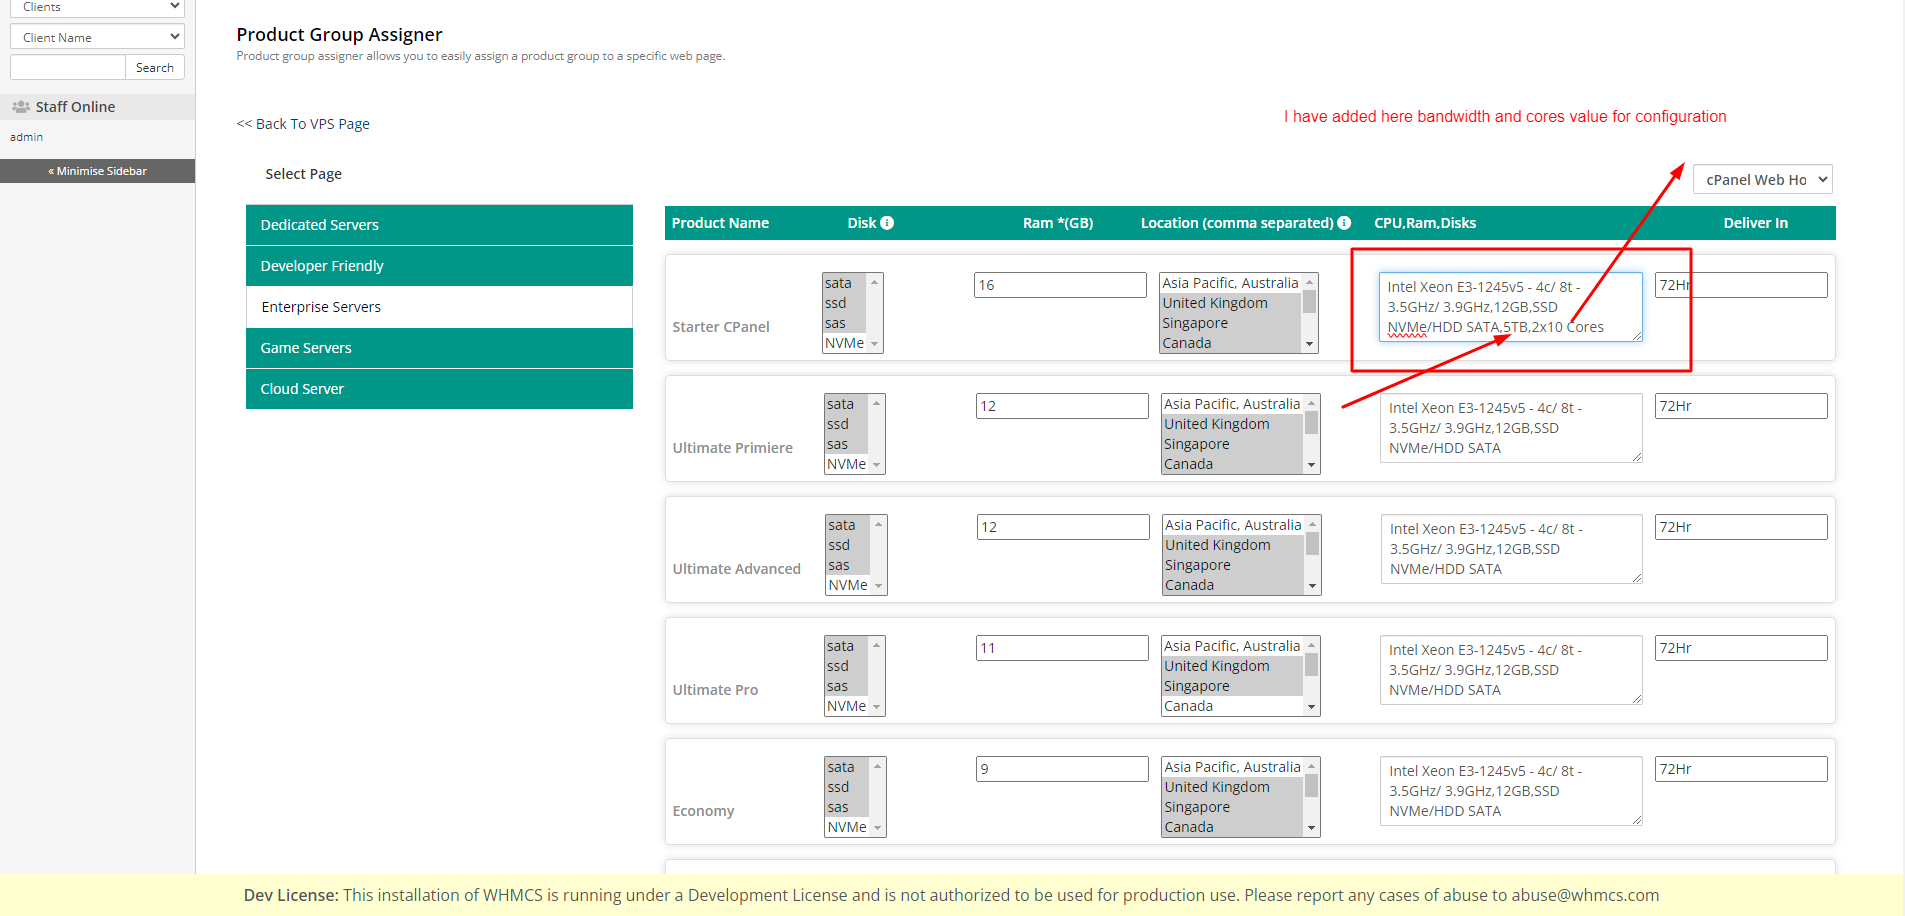1905x916 pixels.
Task: Choose United Kingdom location for Ultimate Pro
Action: coord(1216,666)
